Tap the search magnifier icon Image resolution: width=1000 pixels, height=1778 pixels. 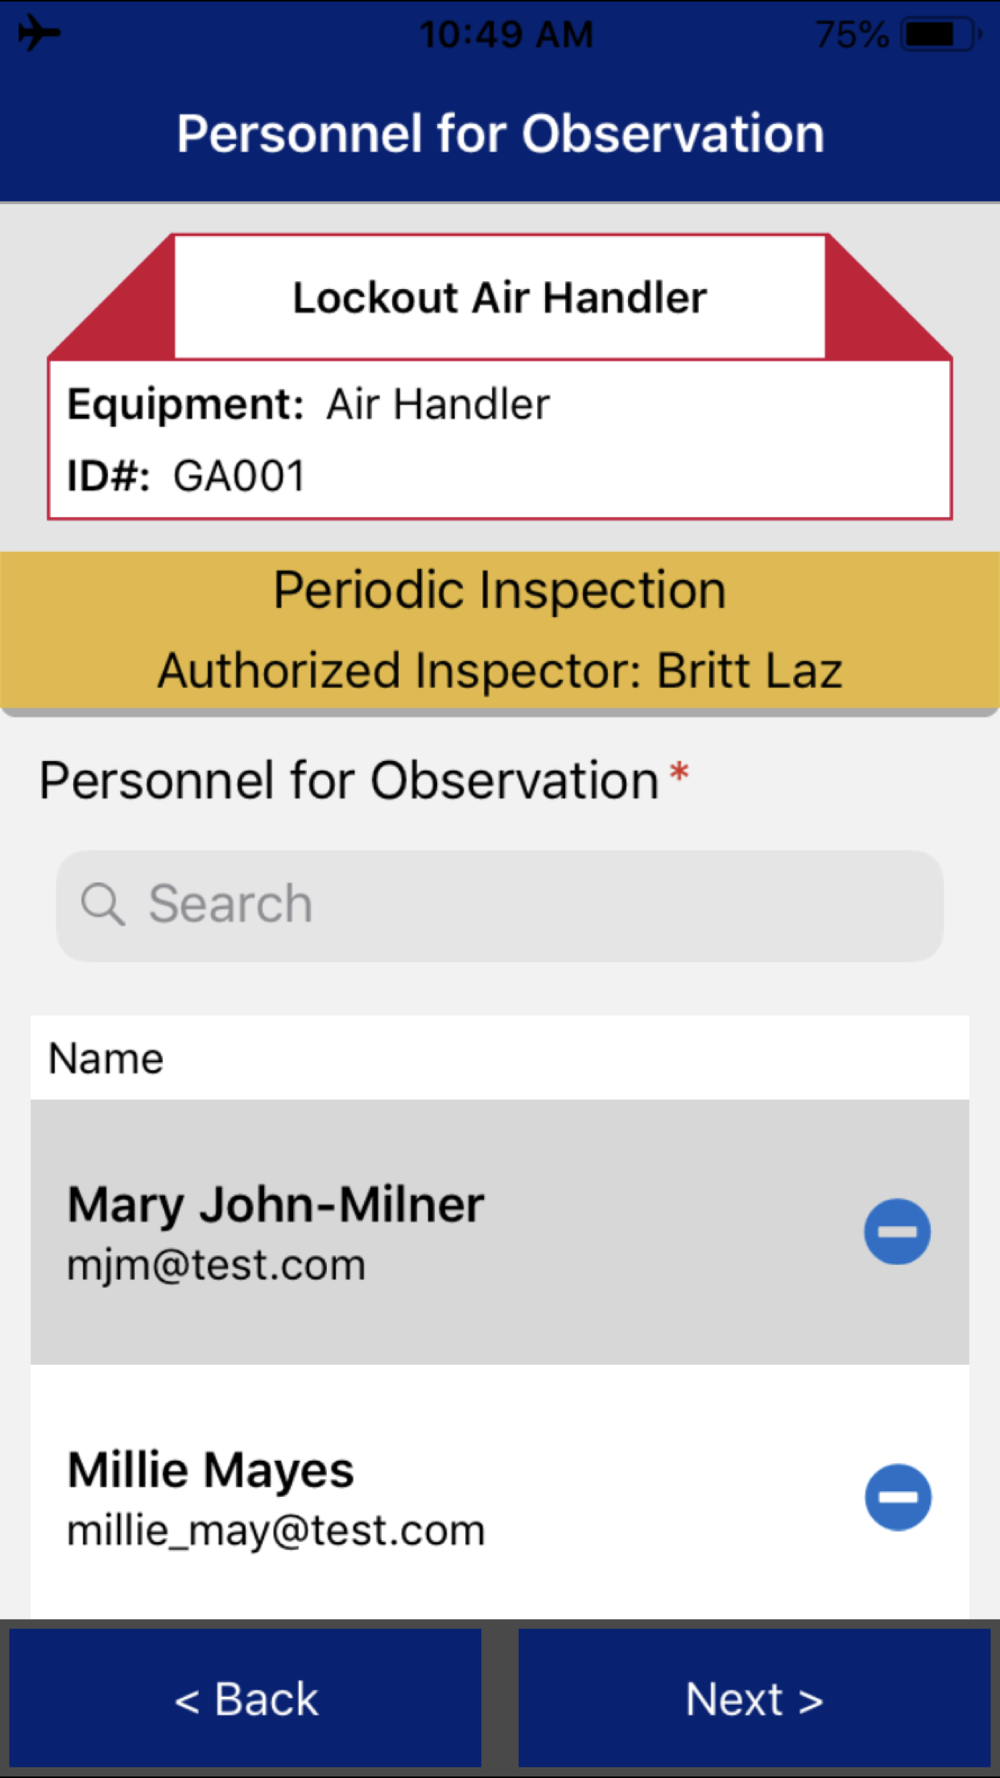102,904
